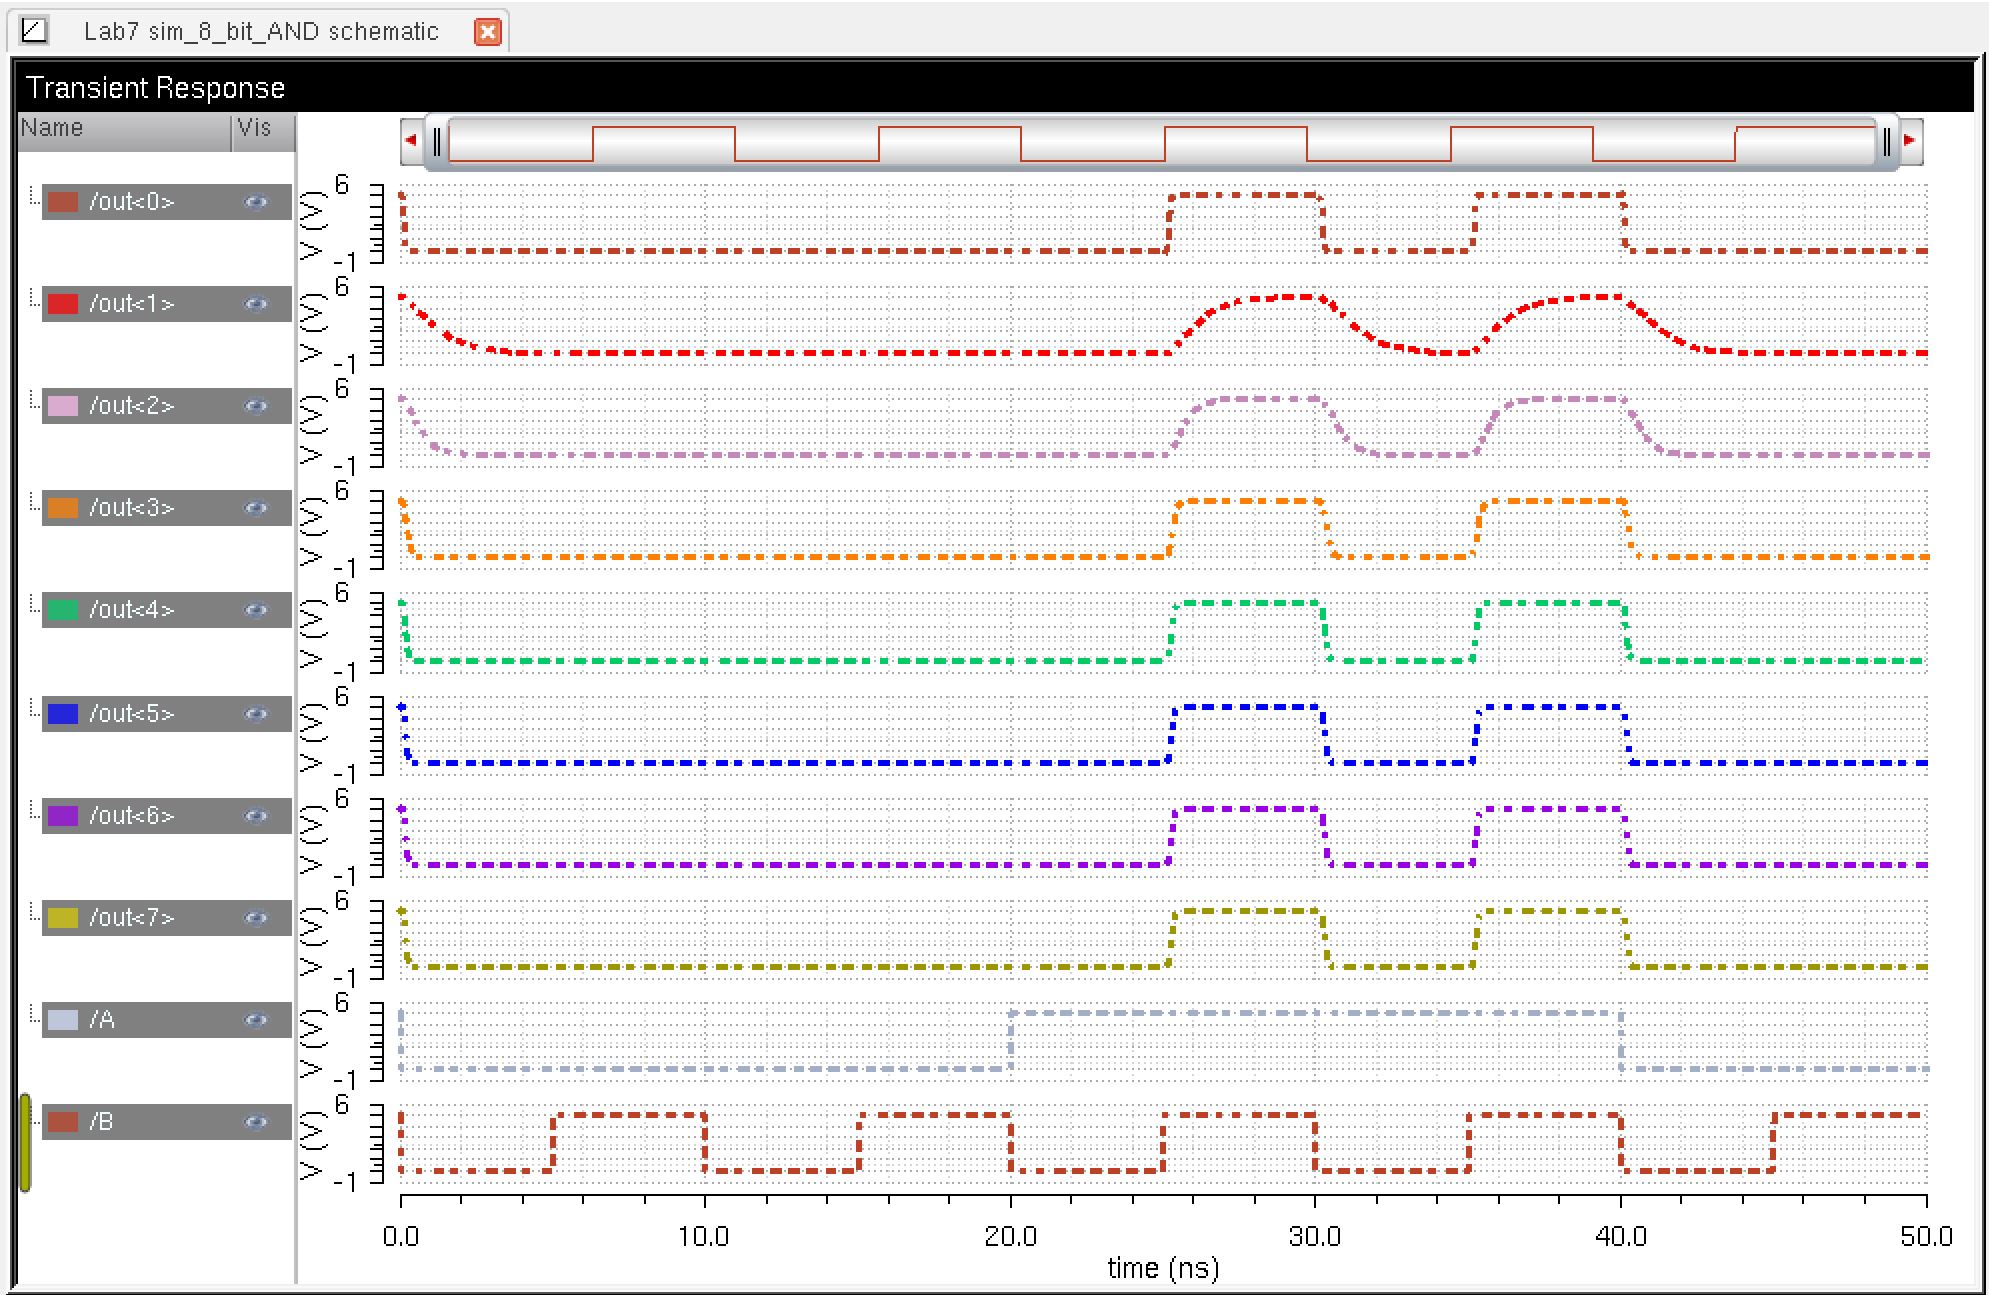The height and width of the screenshot is (1295, 1989).
Task: Toggle visibility eye for /out<0> trace
Action: pyautogui.click(x=256, y=202)
